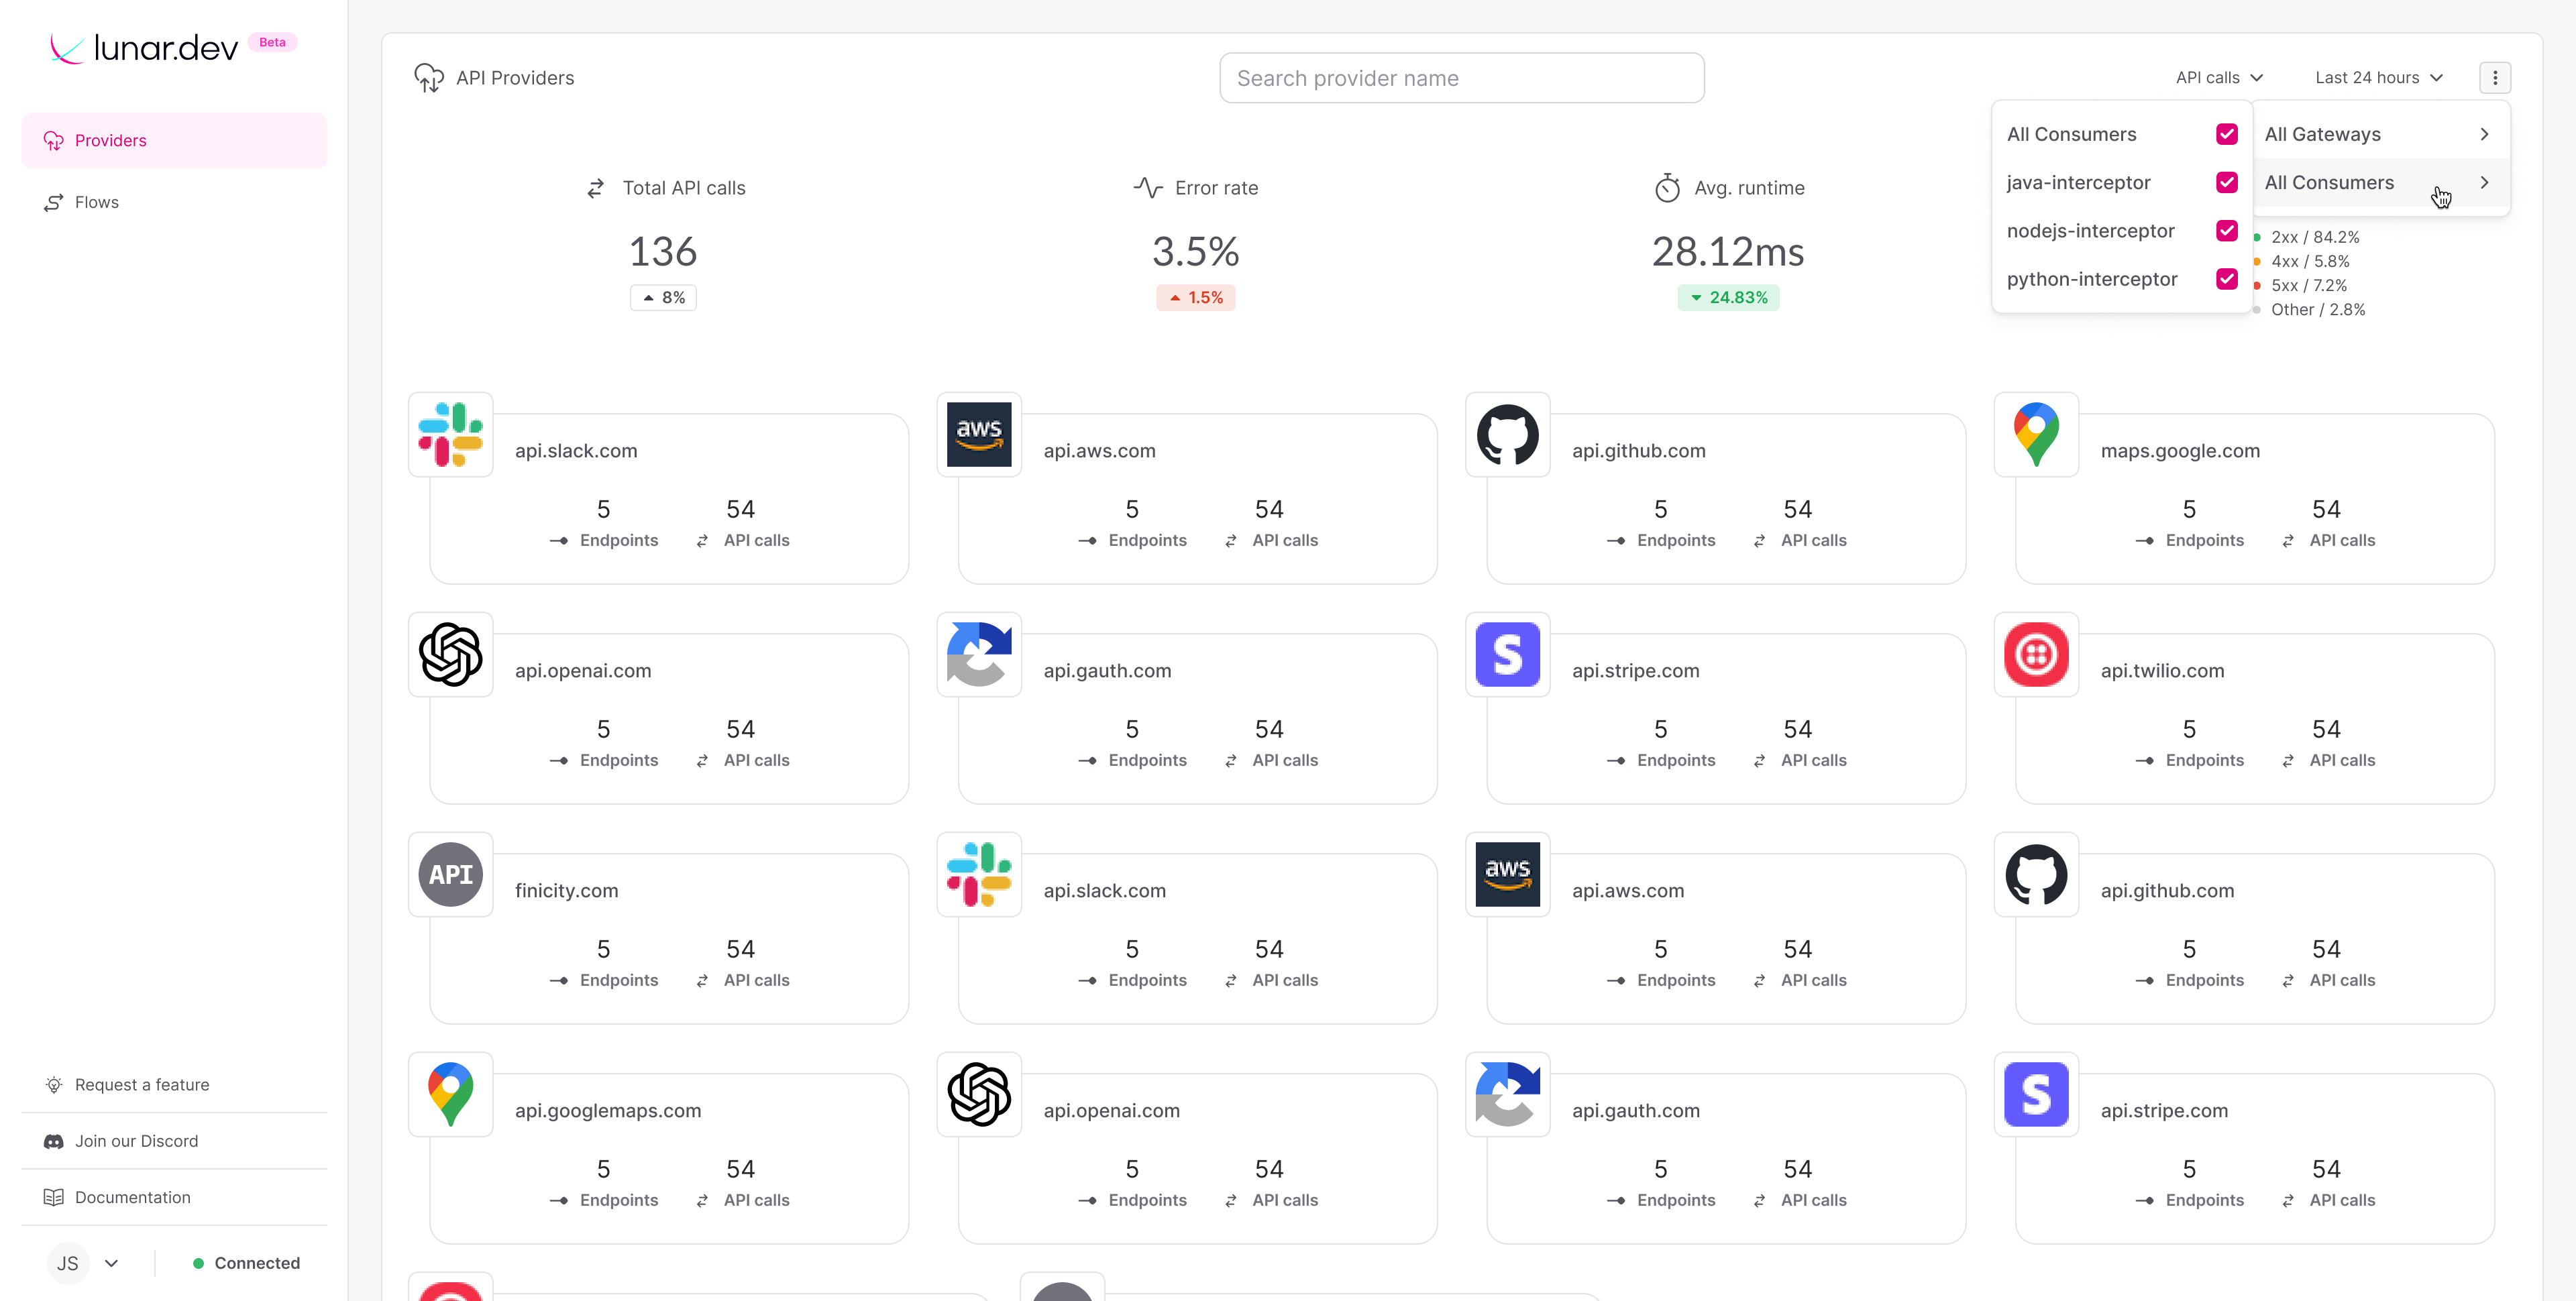2576x1301 pixels.
Task: Click the Stripe icon for api.stripe.com
Action: (1508, 654)
